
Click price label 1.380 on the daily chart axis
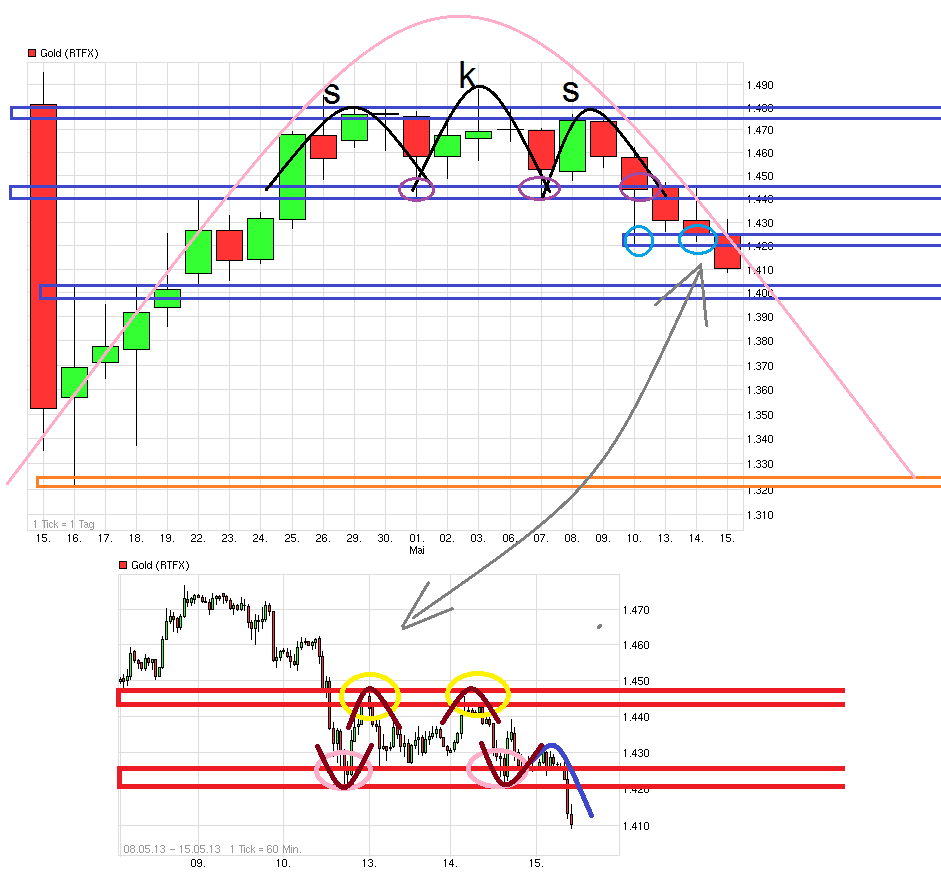760,341
